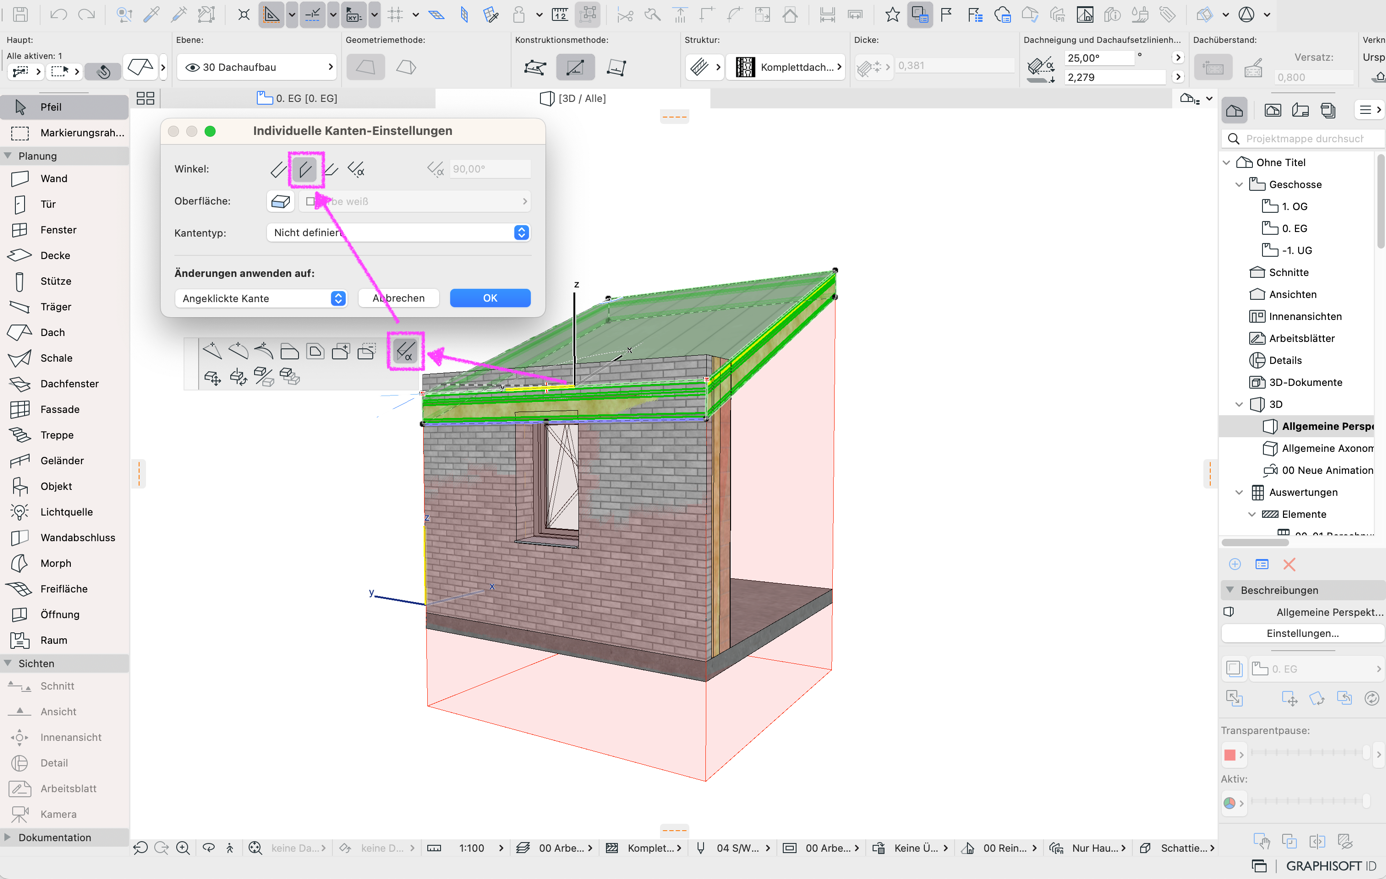Collapse the Geschosse tree node
Screen dimensions: 1386x879
[x=1240, y=185]
